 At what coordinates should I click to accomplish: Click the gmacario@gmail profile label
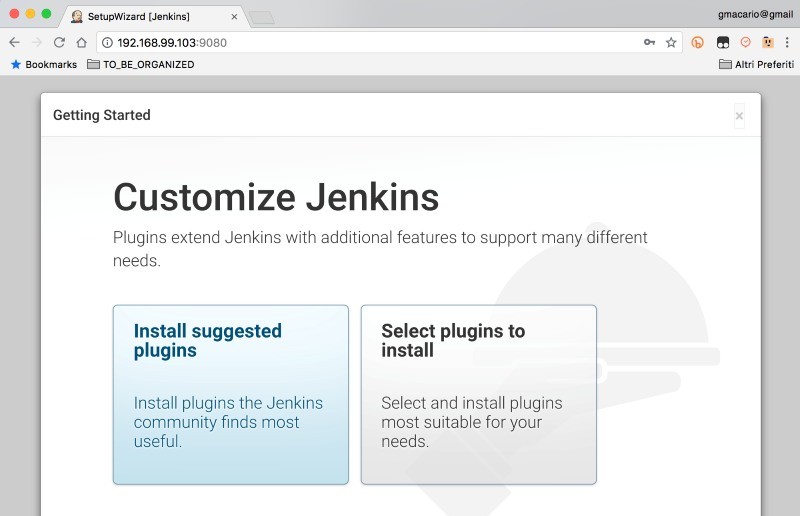755,14
